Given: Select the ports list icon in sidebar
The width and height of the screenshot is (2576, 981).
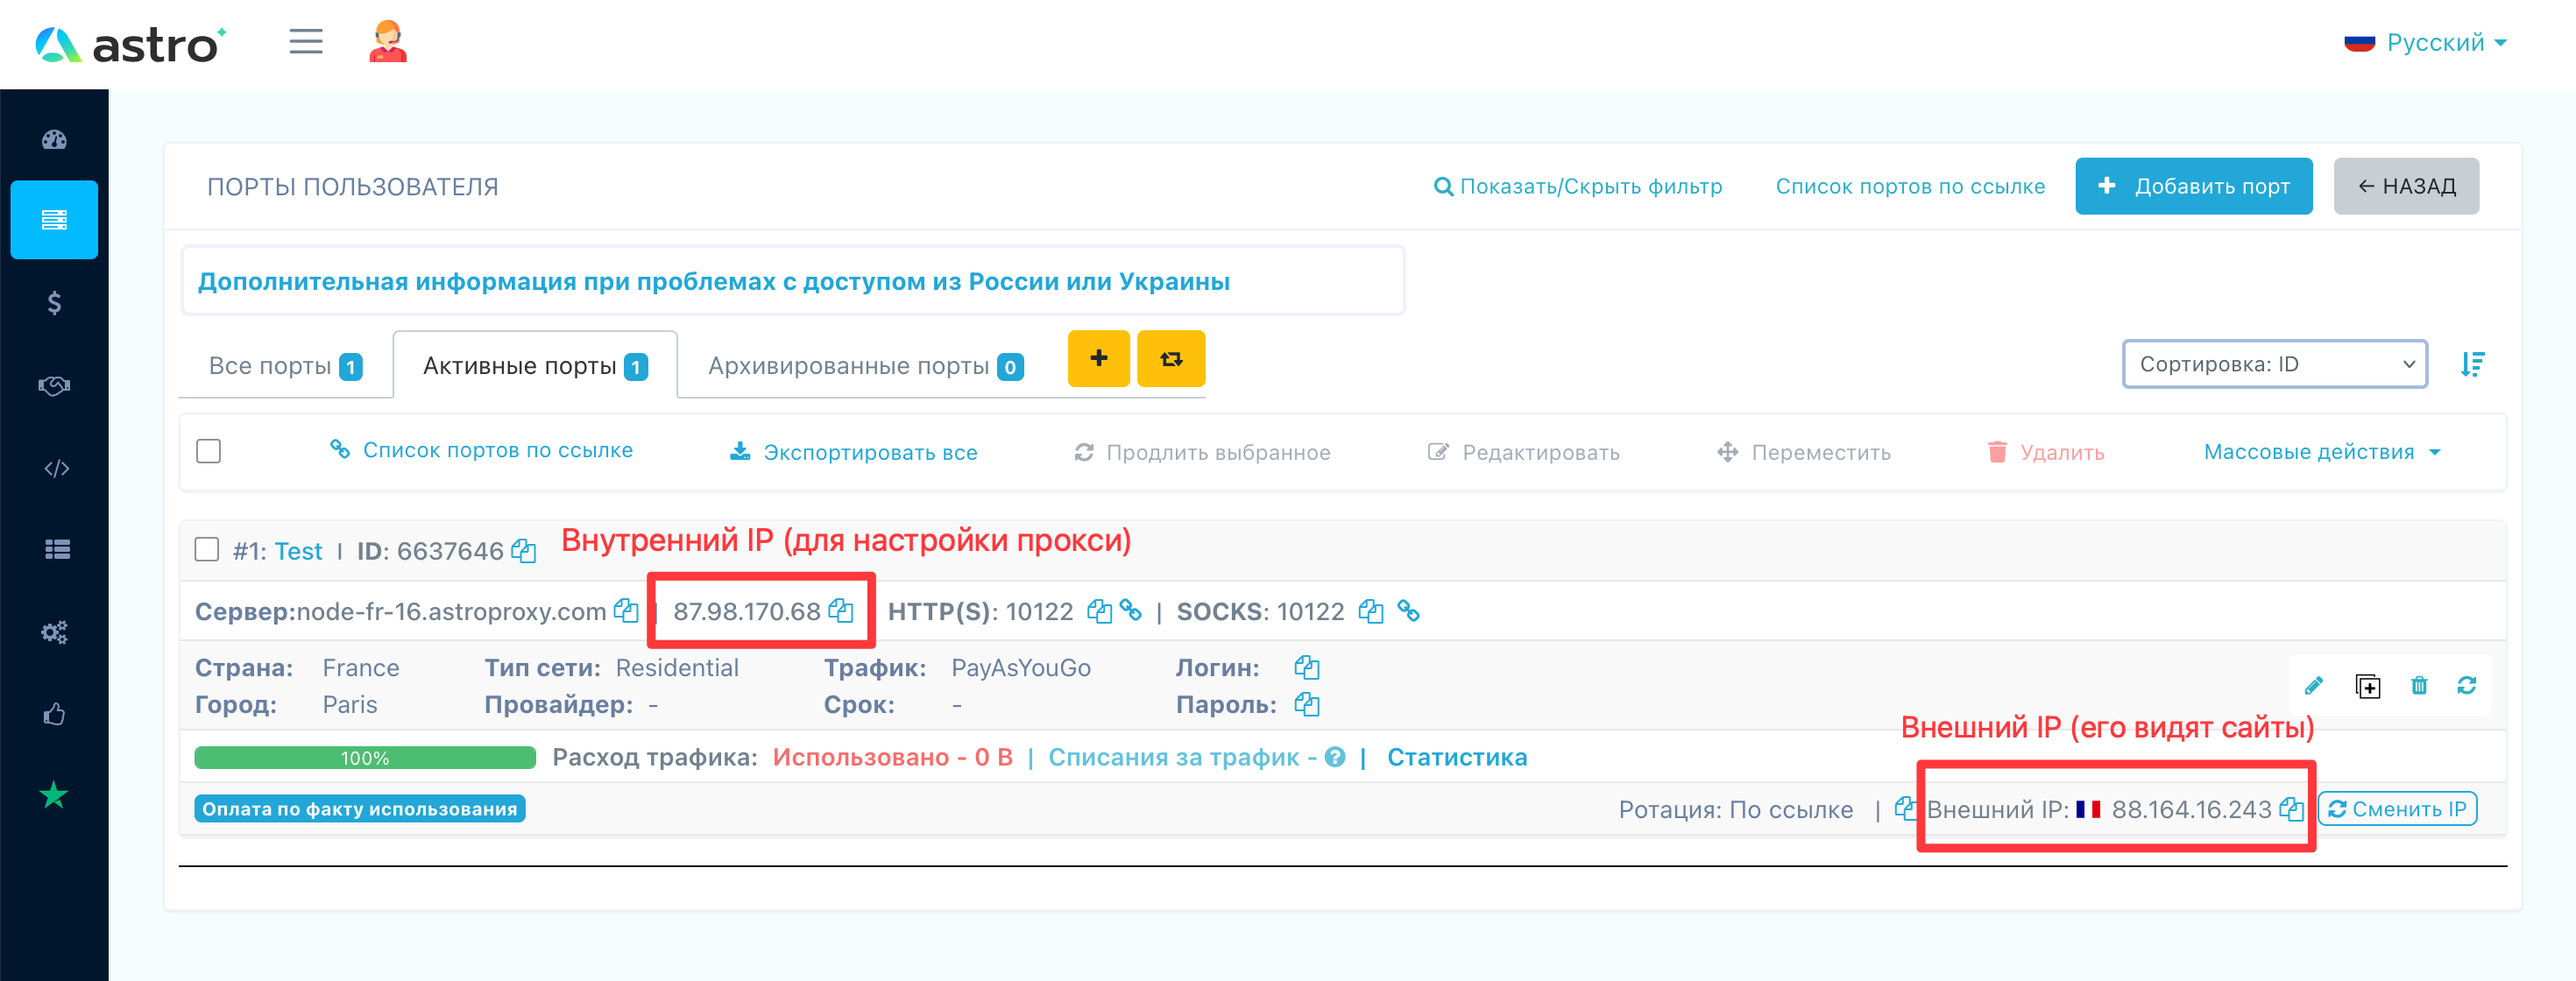Looking at the screenshot, I should [x=54, y=220].
